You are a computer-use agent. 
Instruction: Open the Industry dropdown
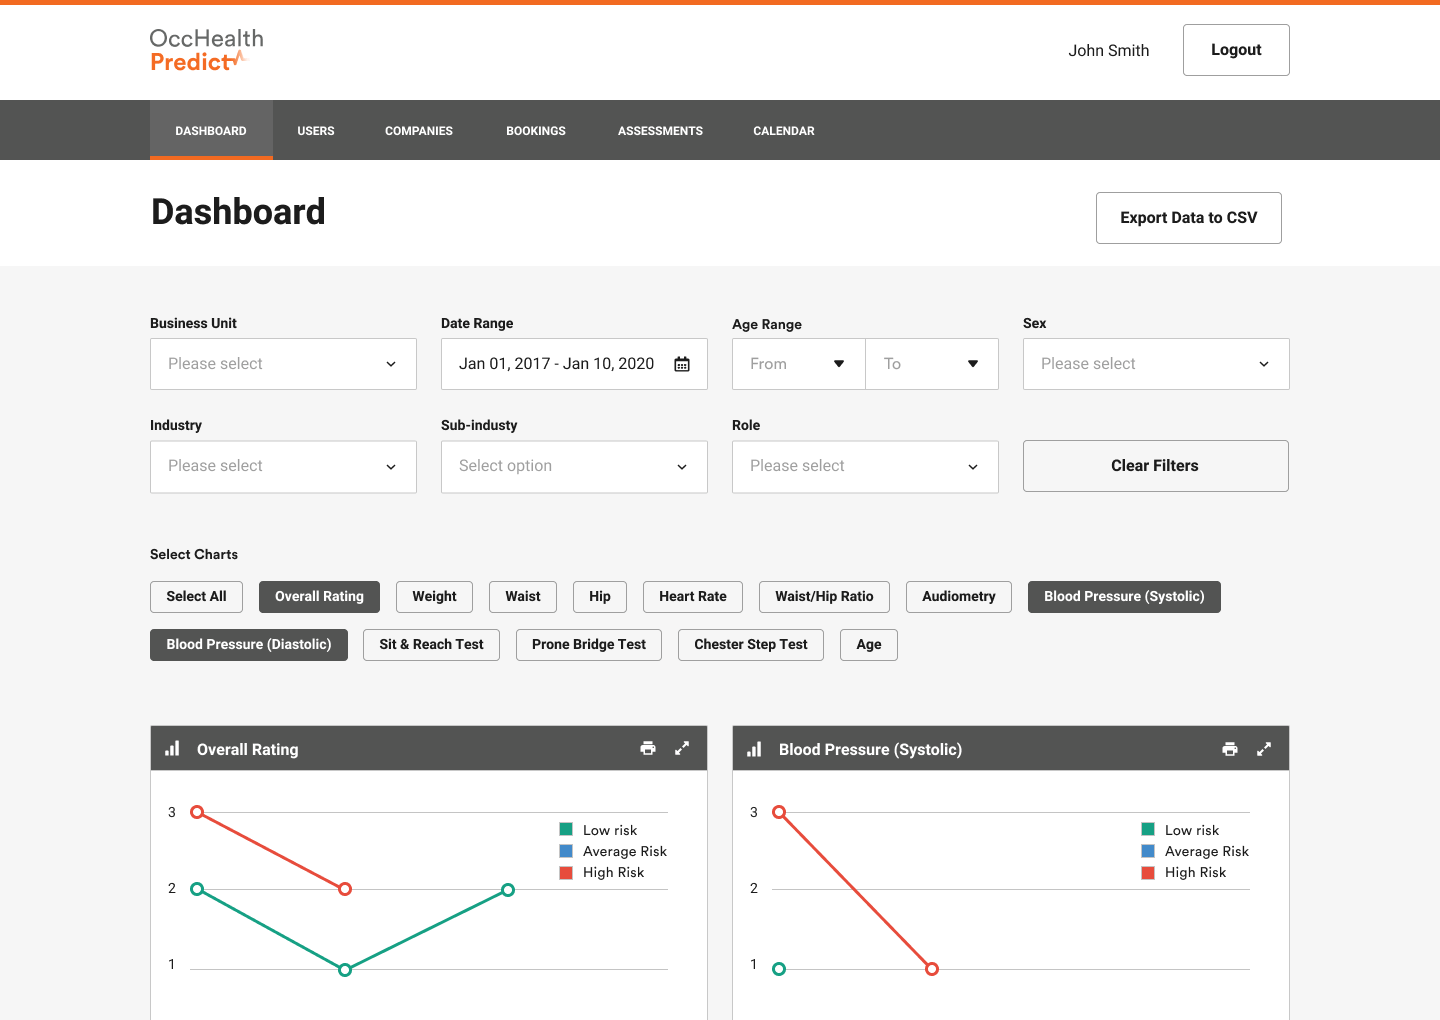(x=283, y=466)
